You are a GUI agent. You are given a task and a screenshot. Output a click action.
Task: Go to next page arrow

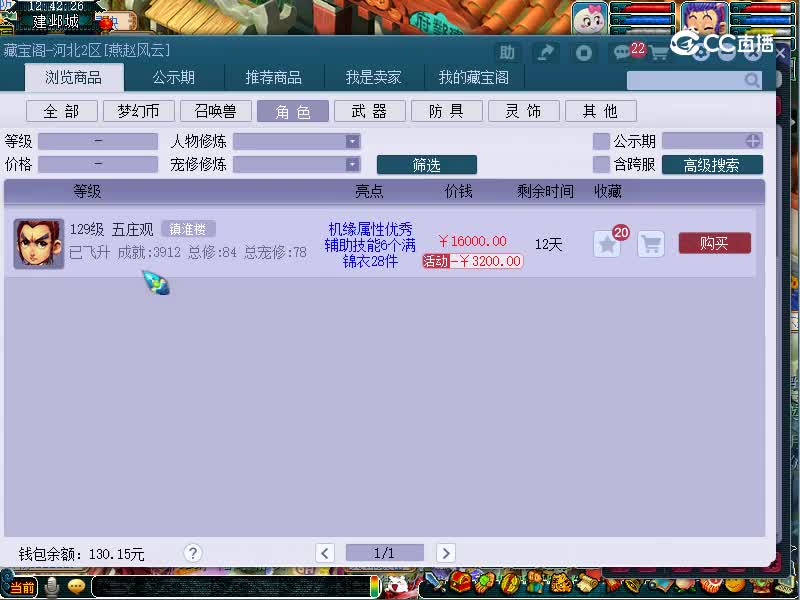point(446,553)
